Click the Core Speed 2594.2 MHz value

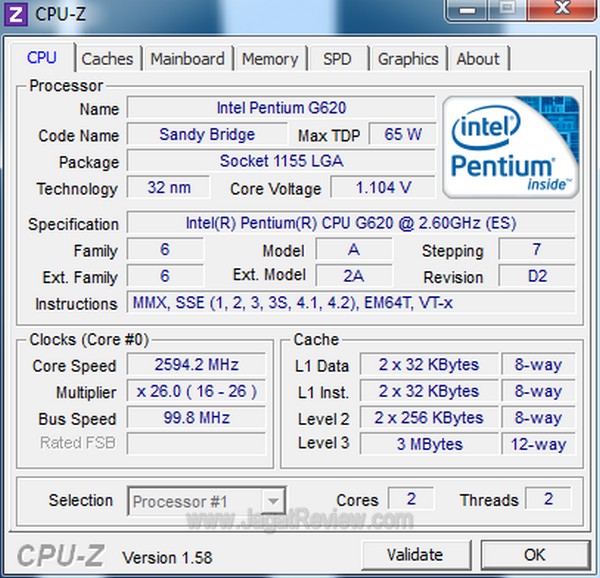[x=196, y=365]
